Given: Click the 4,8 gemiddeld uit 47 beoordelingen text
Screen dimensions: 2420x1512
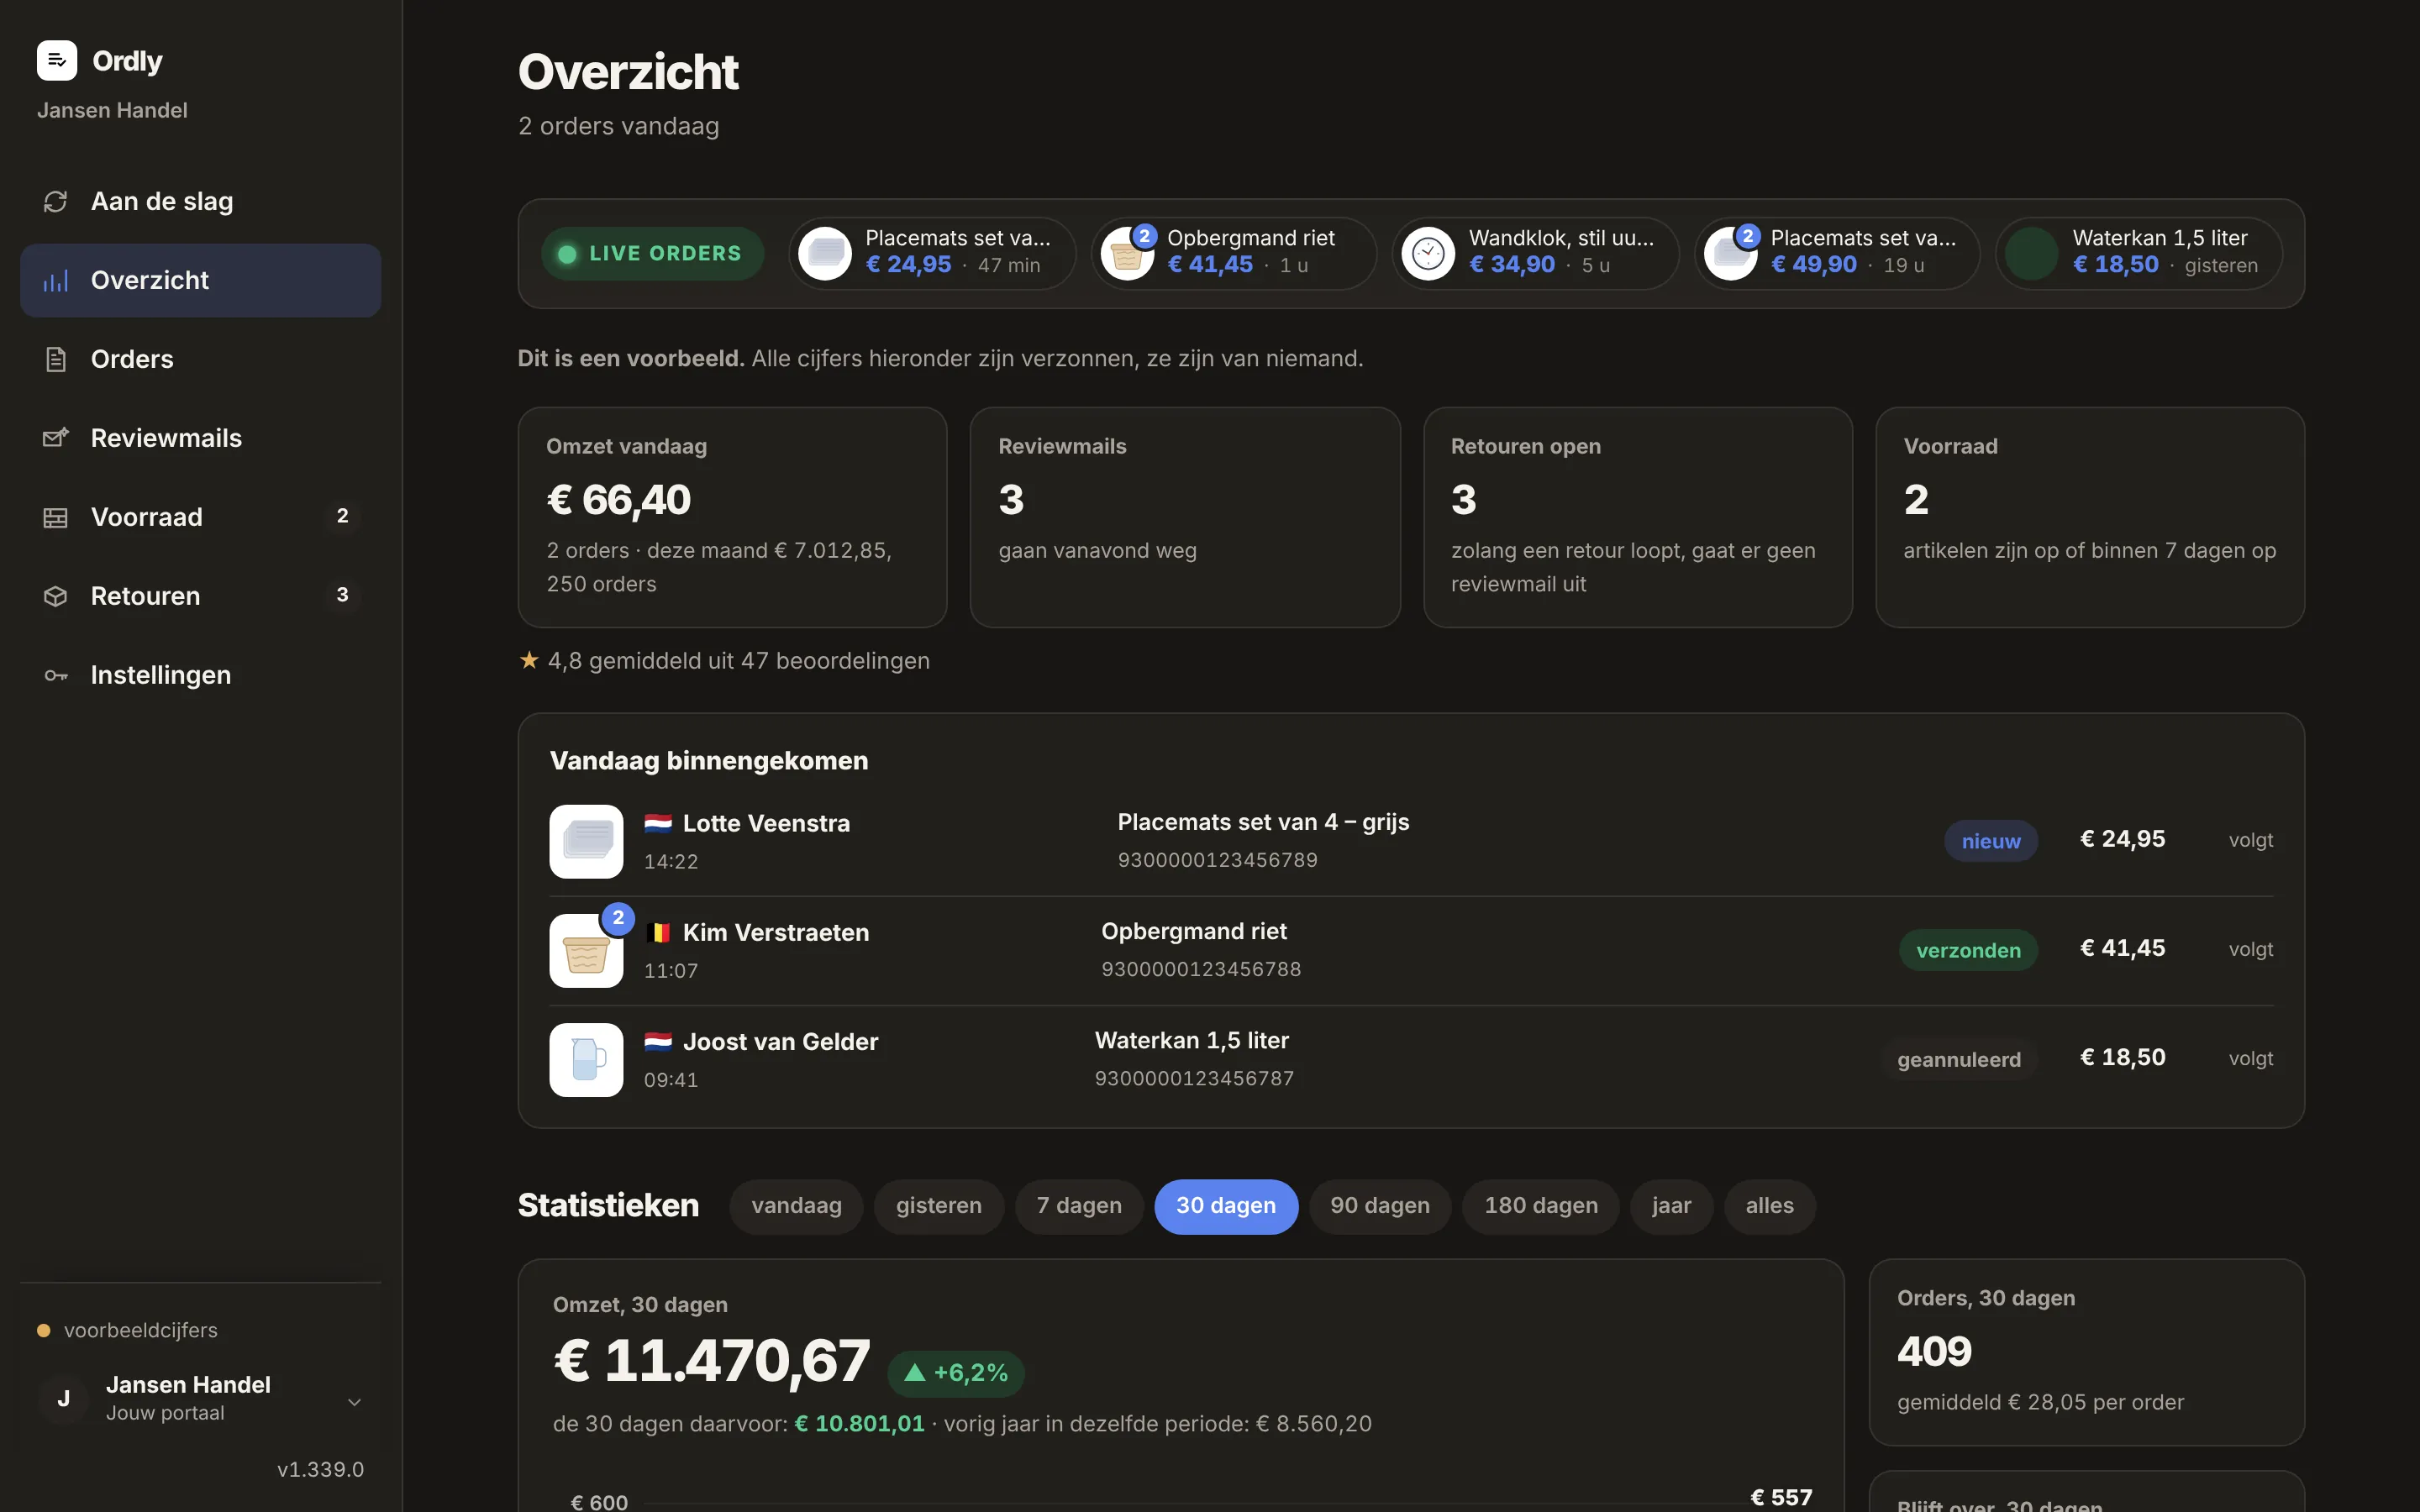Looking at the screenshot, I should (738, 661).
